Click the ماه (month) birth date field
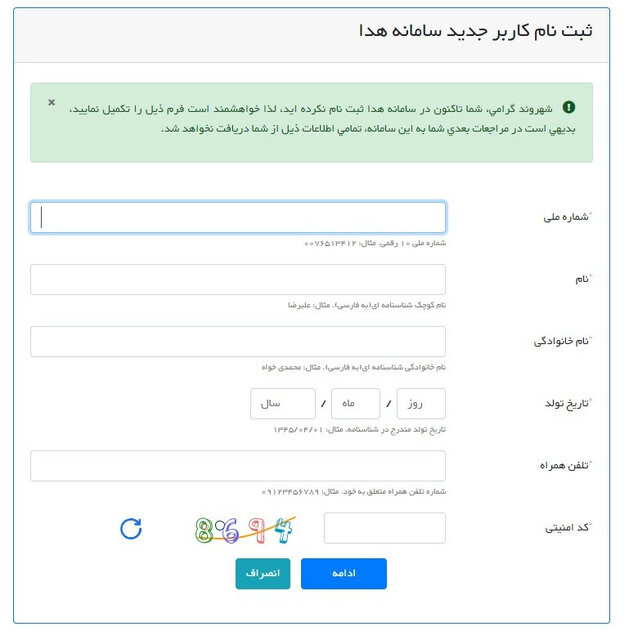Viewport: 629px width, 640px height. [x=355, y=404]
